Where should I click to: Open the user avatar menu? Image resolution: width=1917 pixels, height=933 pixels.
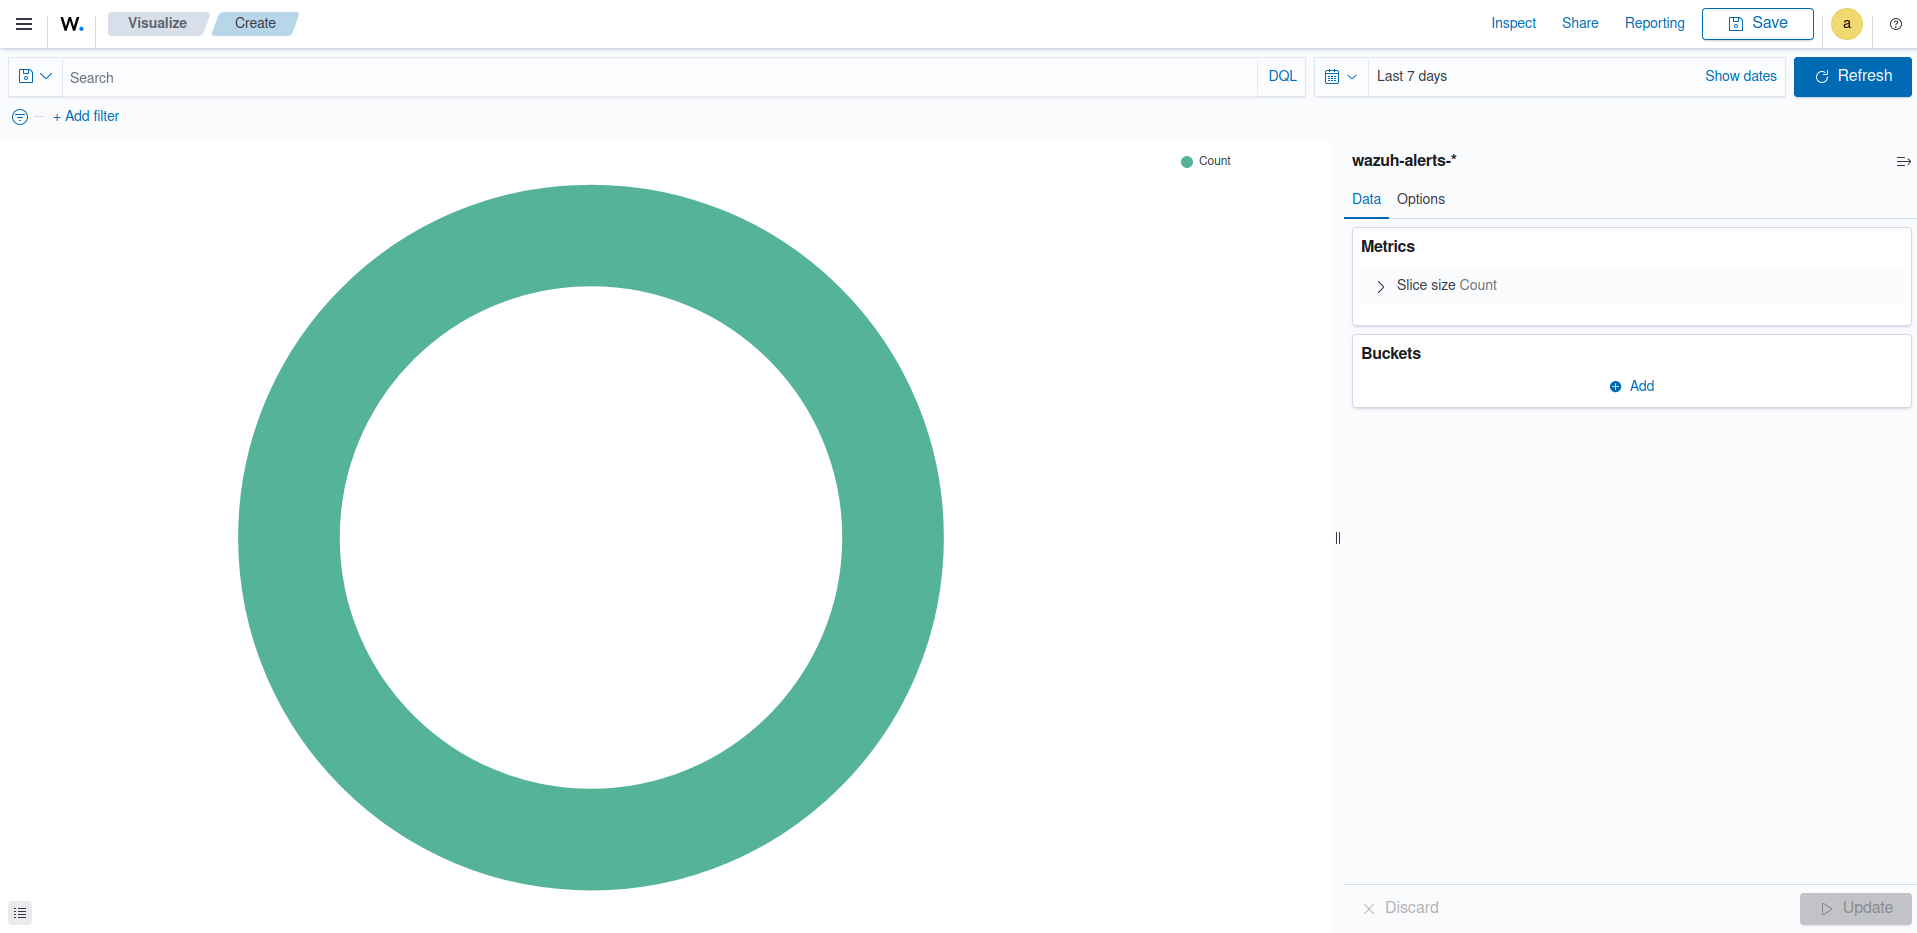tap(1847, 24)
